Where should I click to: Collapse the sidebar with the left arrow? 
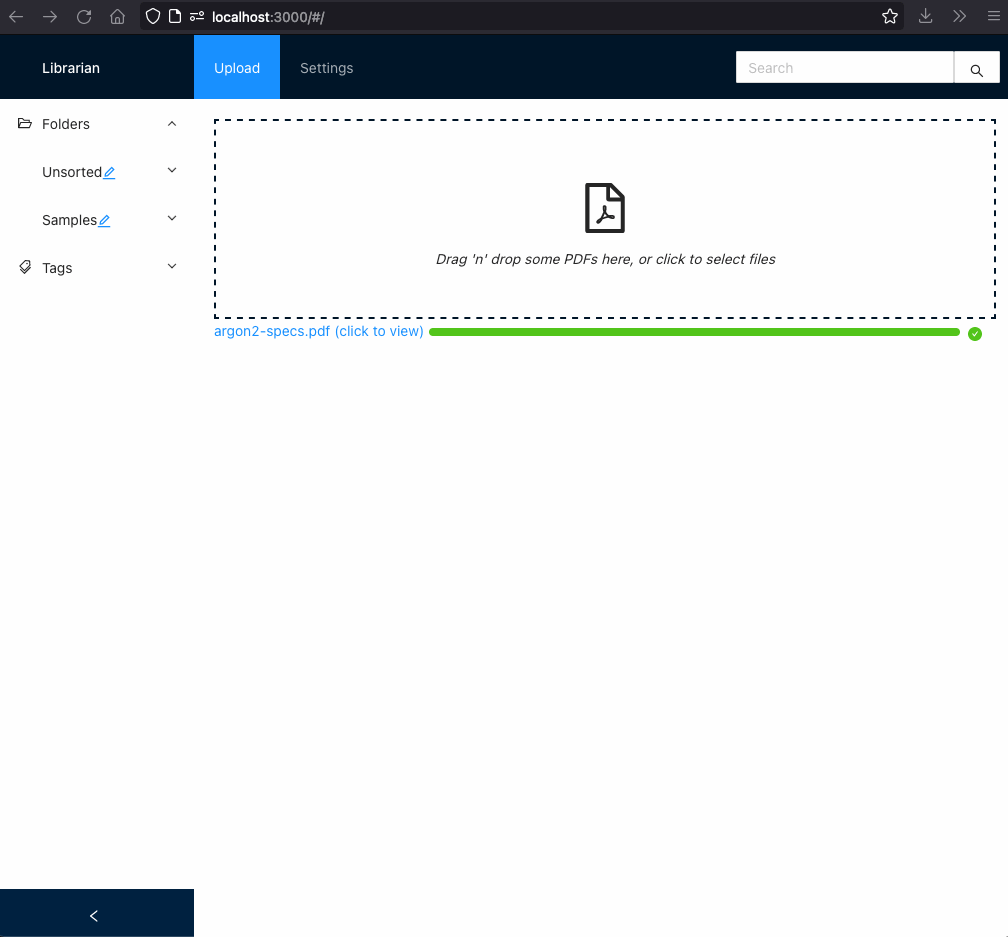pyautogui.click(x=95, y=915)
